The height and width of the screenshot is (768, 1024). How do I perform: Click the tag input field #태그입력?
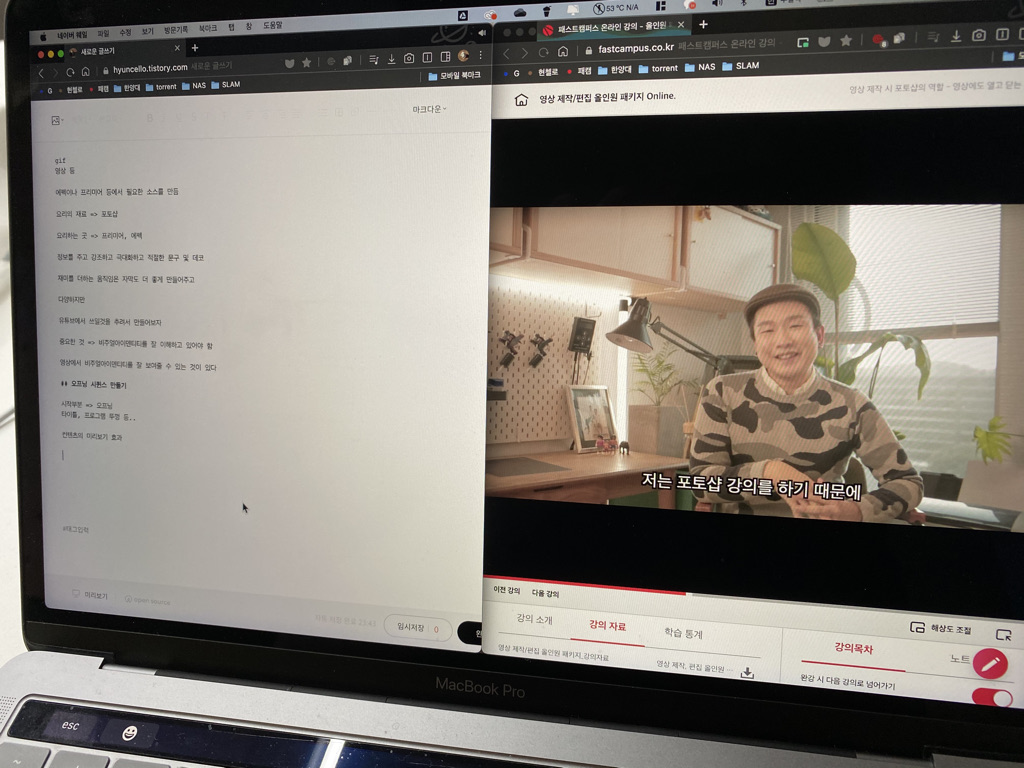click(76, 530)
